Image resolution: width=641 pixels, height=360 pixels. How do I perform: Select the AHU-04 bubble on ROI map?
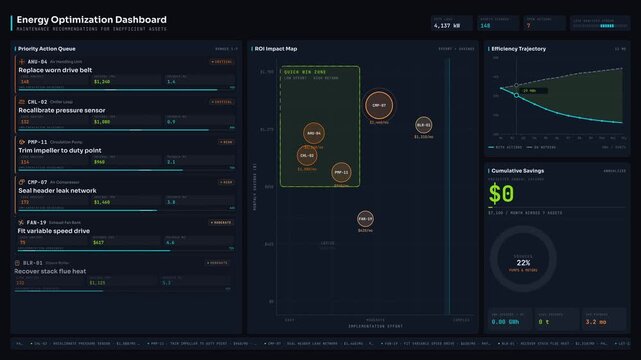tap(314, 133)
